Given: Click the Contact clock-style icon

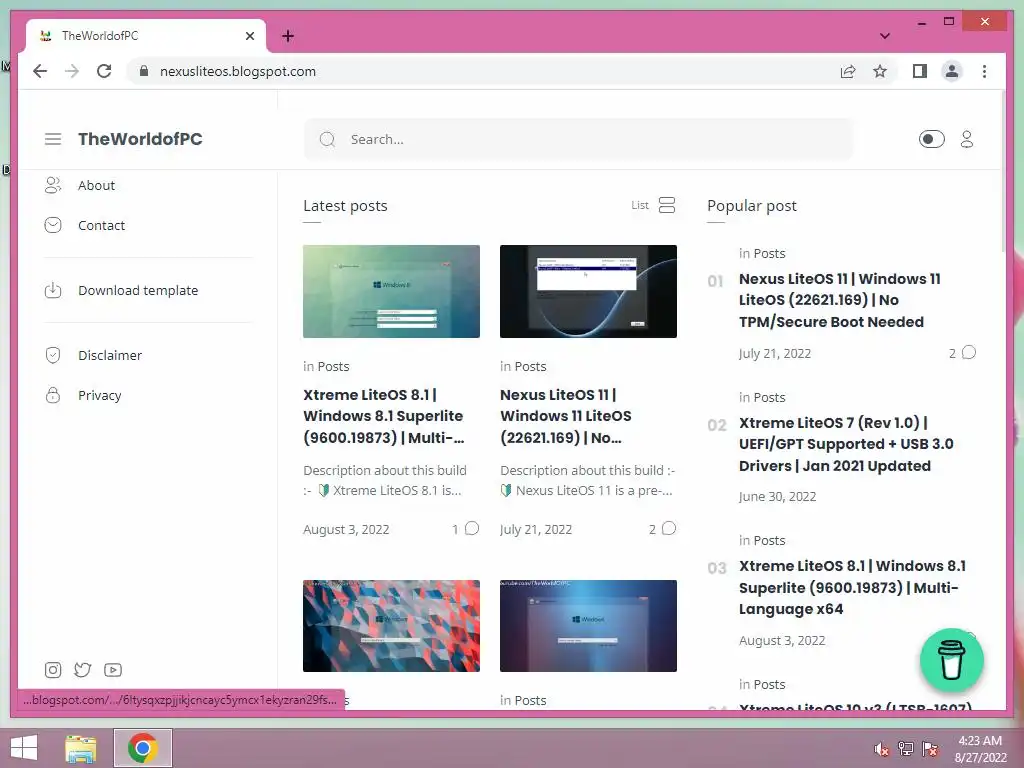Looking at the screenshot, I should (53, 225).
